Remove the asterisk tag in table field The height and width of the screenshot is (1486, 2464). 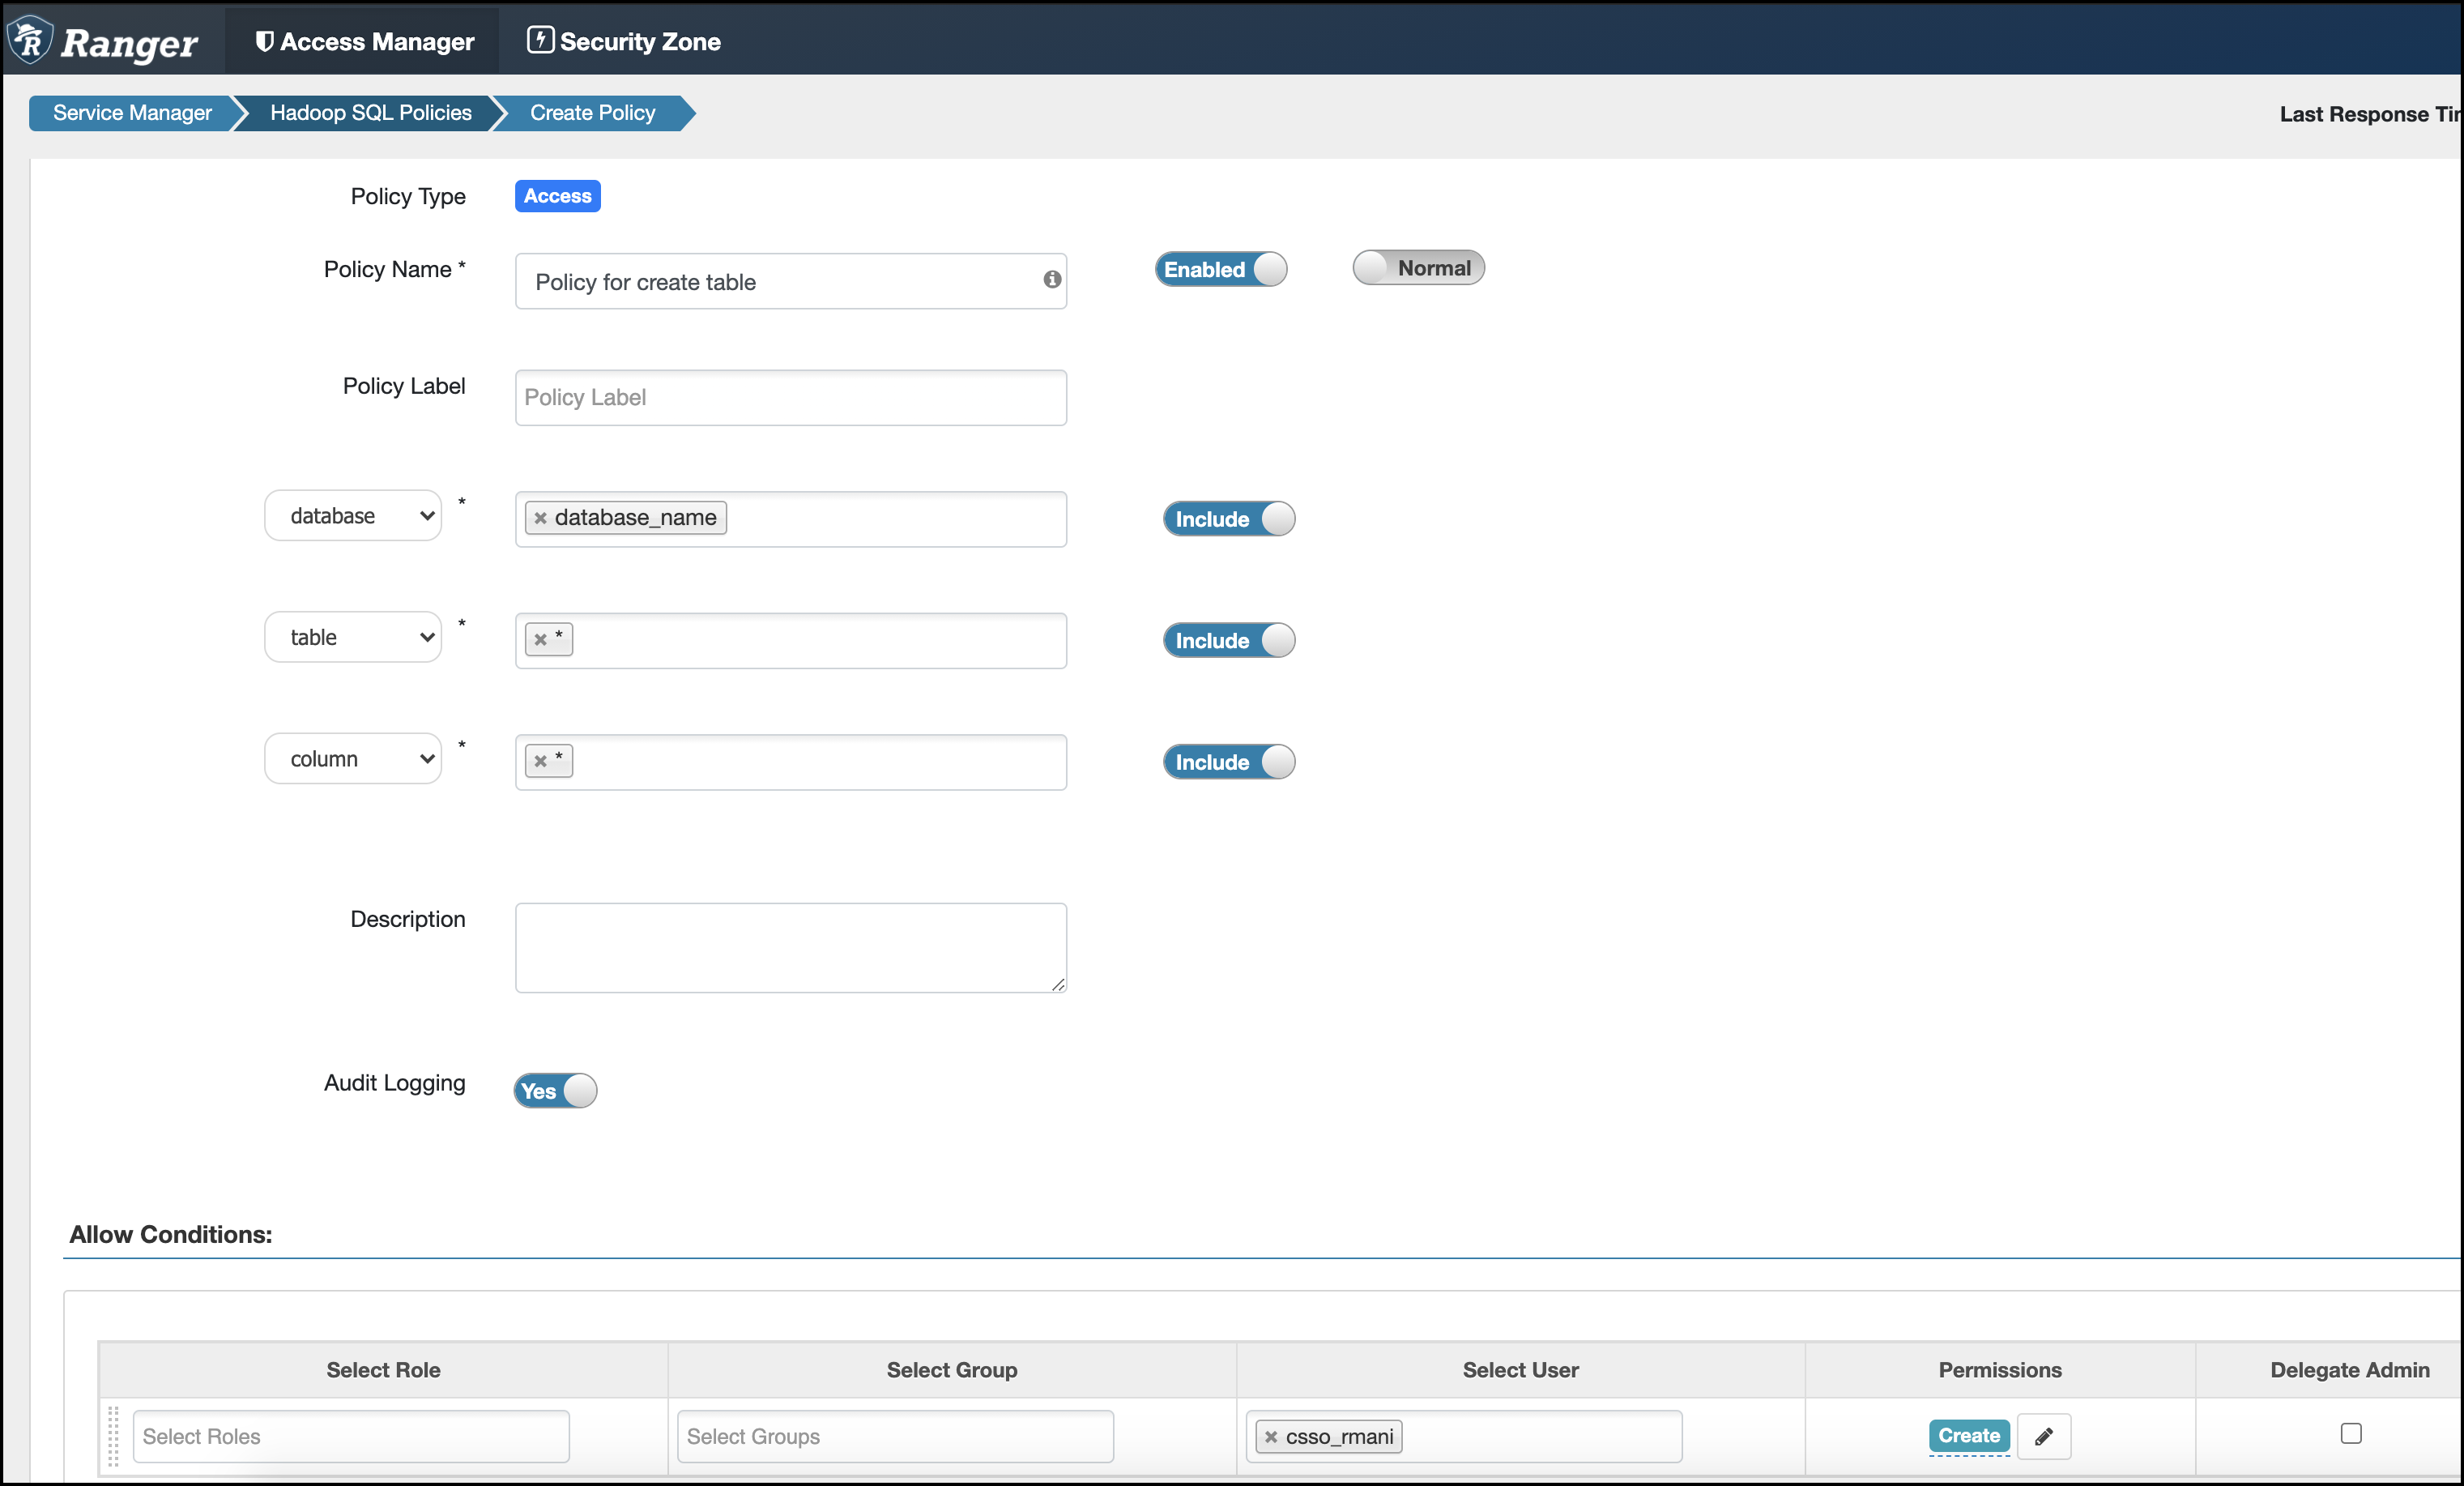[541, 640]
